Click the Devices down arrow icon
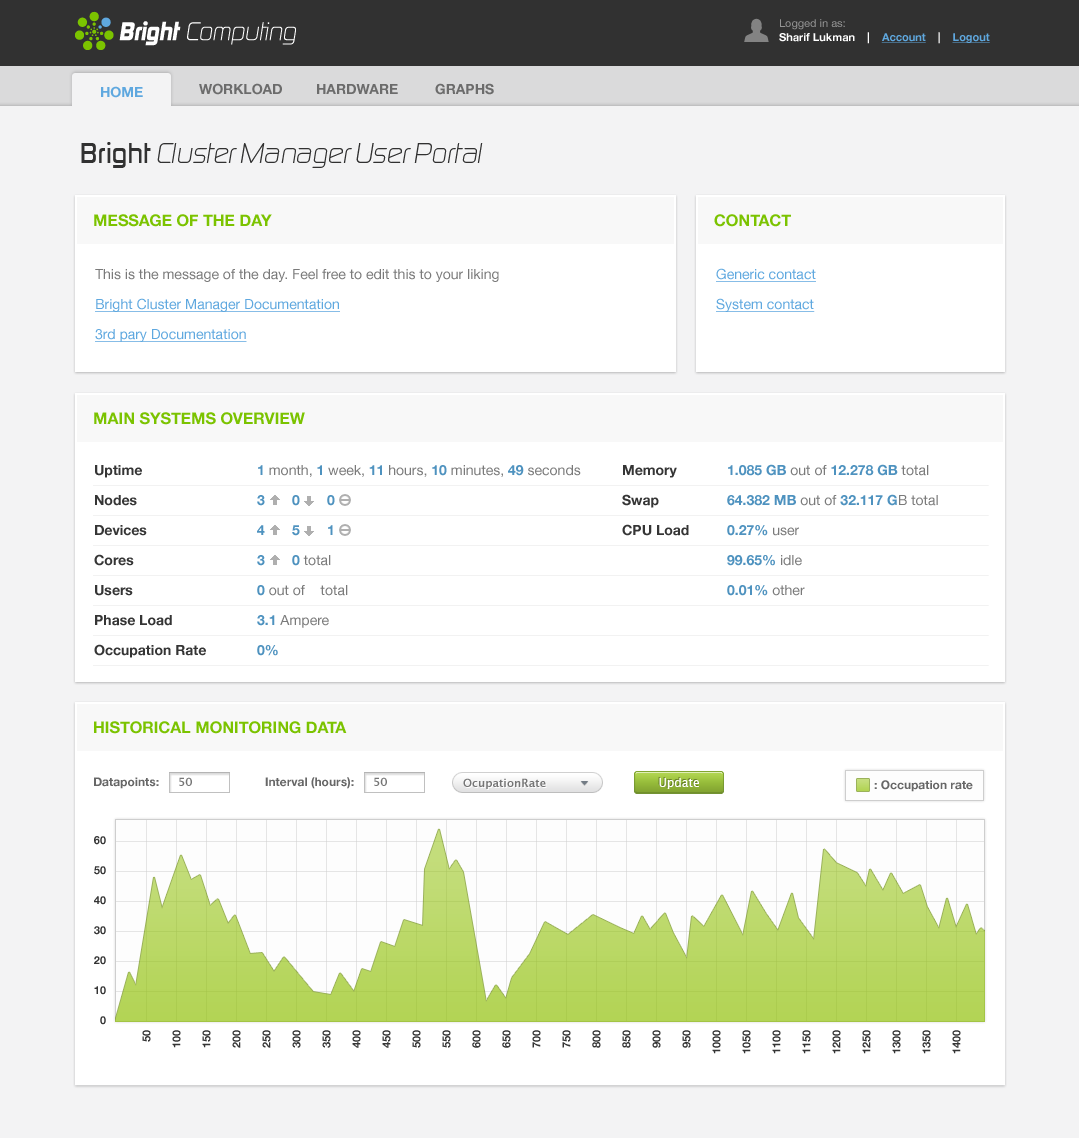The width and height of the screenshot is (1079, 1138). (x=309, y=531)
